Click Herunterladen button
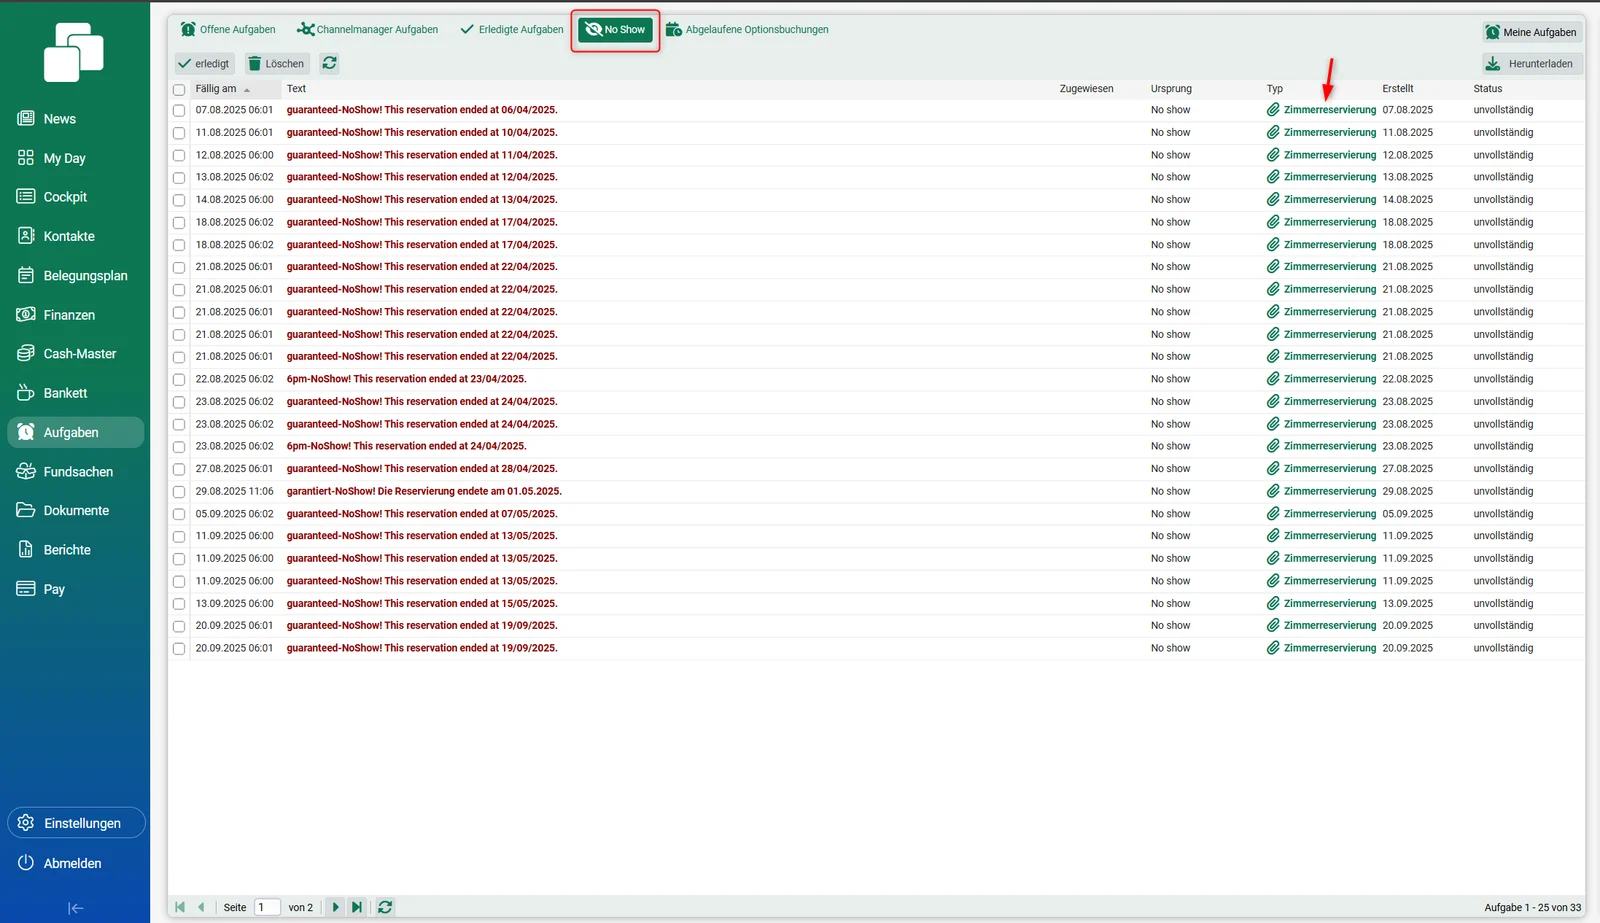The image size is (1600, 923). point(1531,64)
